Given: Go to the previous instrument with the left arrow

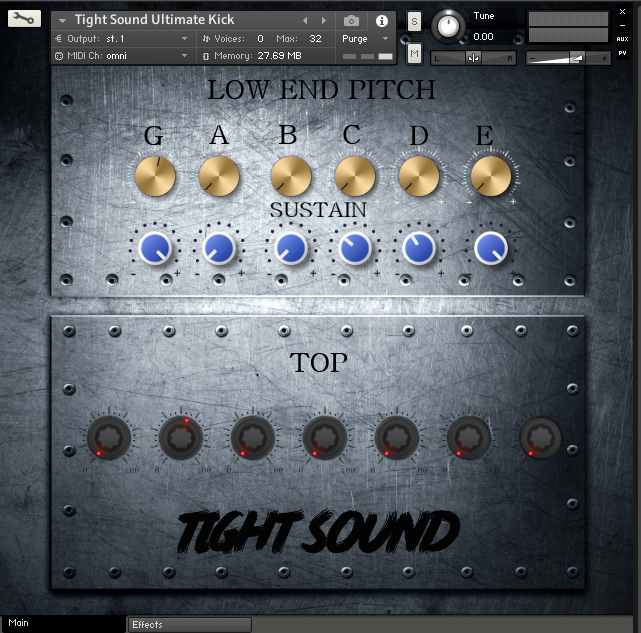Looking at the screenshot, I should coord(305,20).
